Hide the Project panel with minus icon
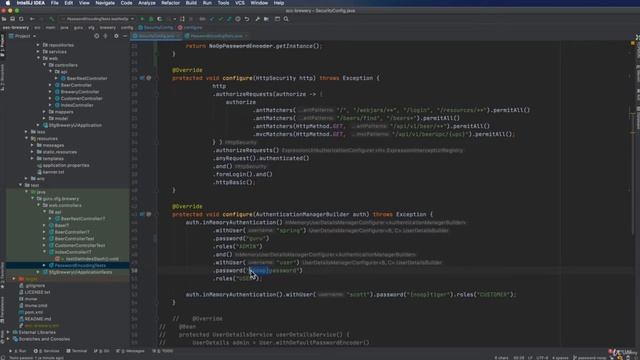 pyautogui.click(x=125, y=36)
